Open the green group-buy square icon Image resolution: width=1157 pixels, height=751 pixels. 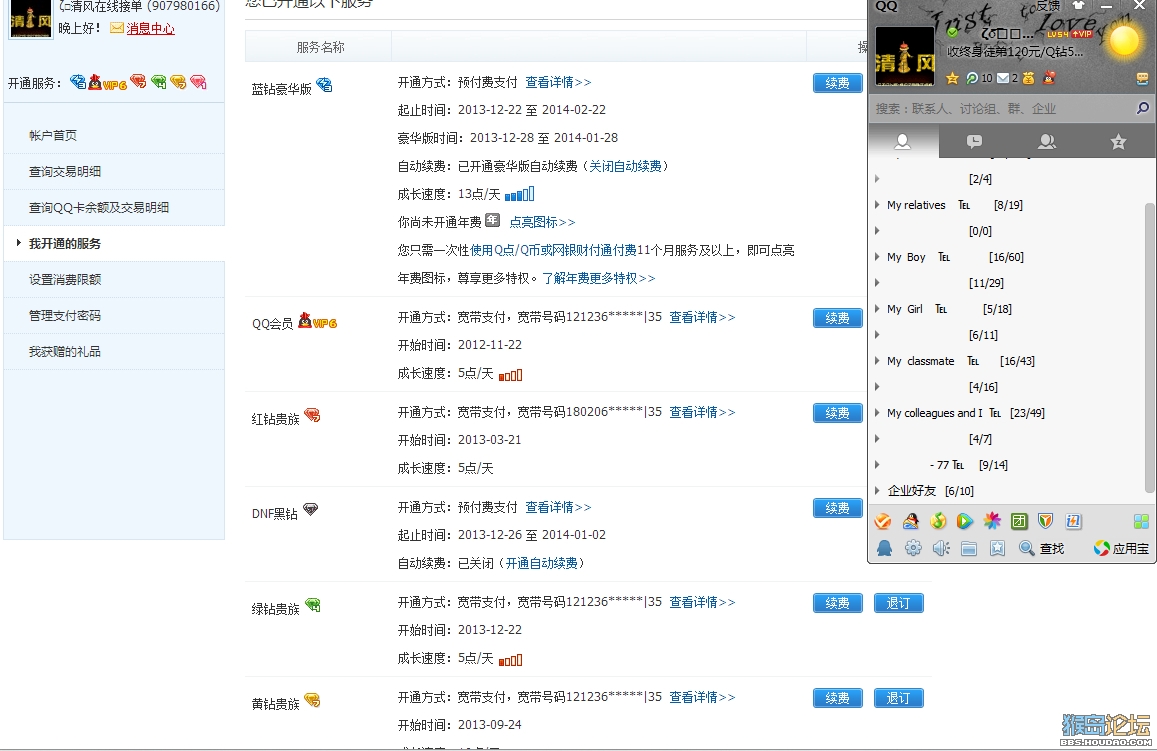[1019, 522]
